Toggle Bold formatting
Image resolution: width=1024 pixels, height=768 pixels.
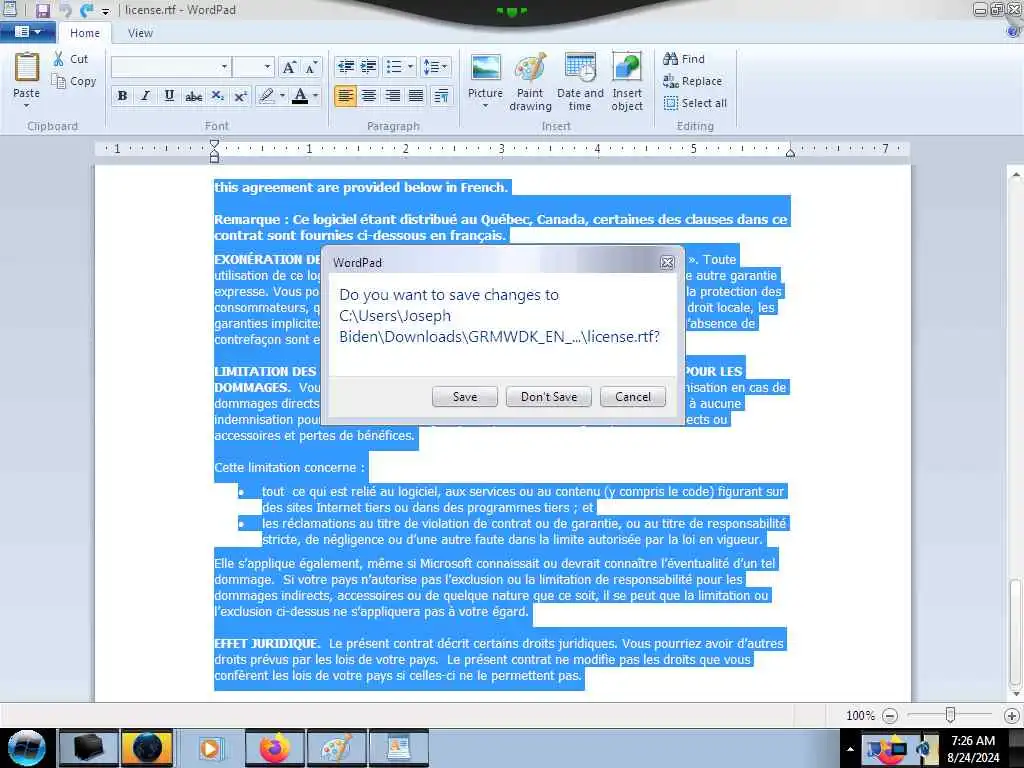[x=122, y=96]
